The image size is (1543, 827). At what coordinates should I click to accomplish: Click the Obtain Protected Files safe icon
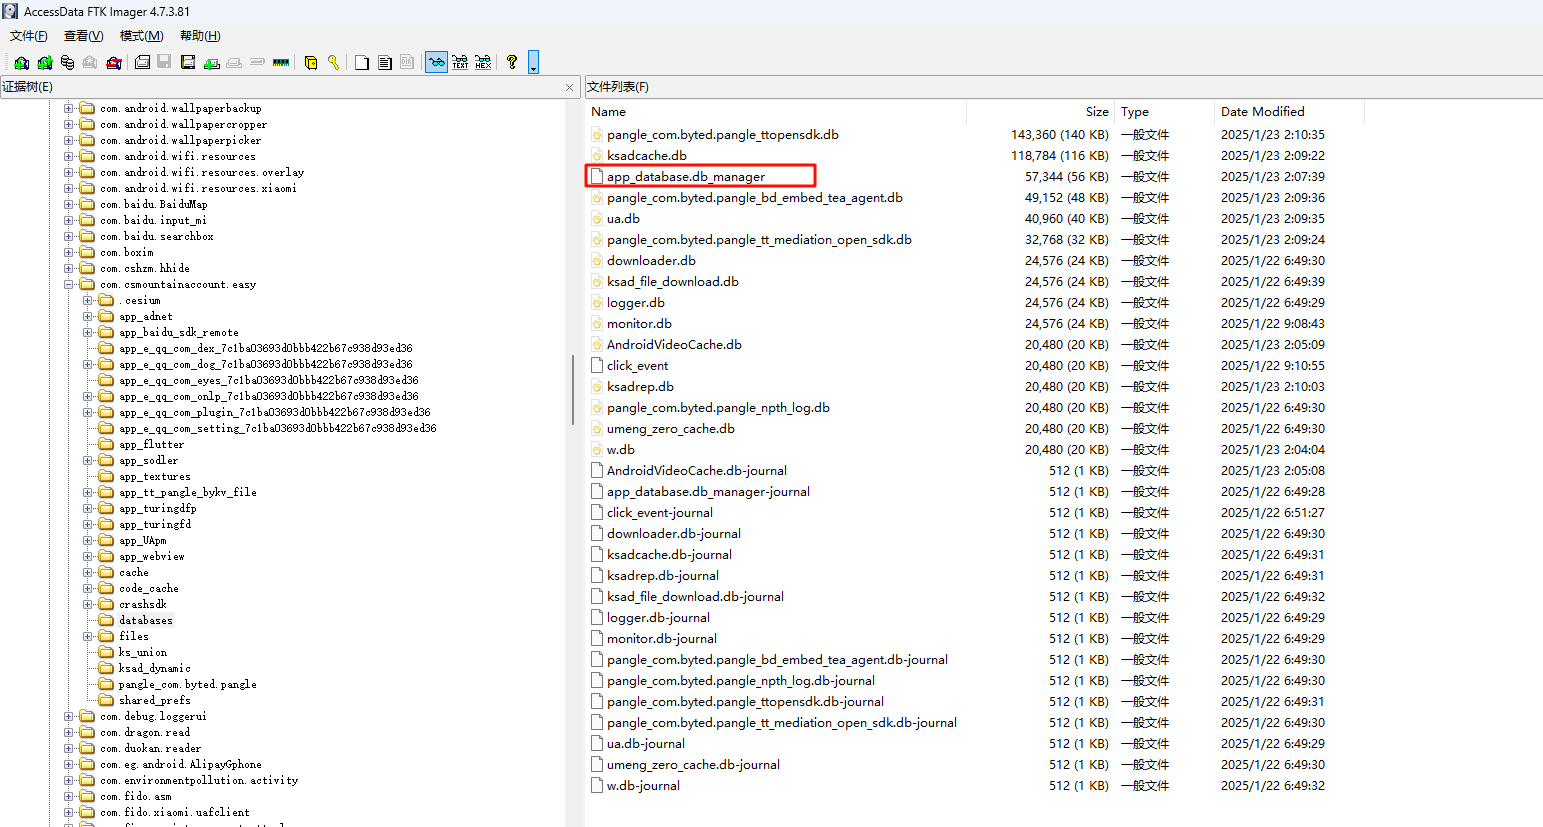point(311,62)
